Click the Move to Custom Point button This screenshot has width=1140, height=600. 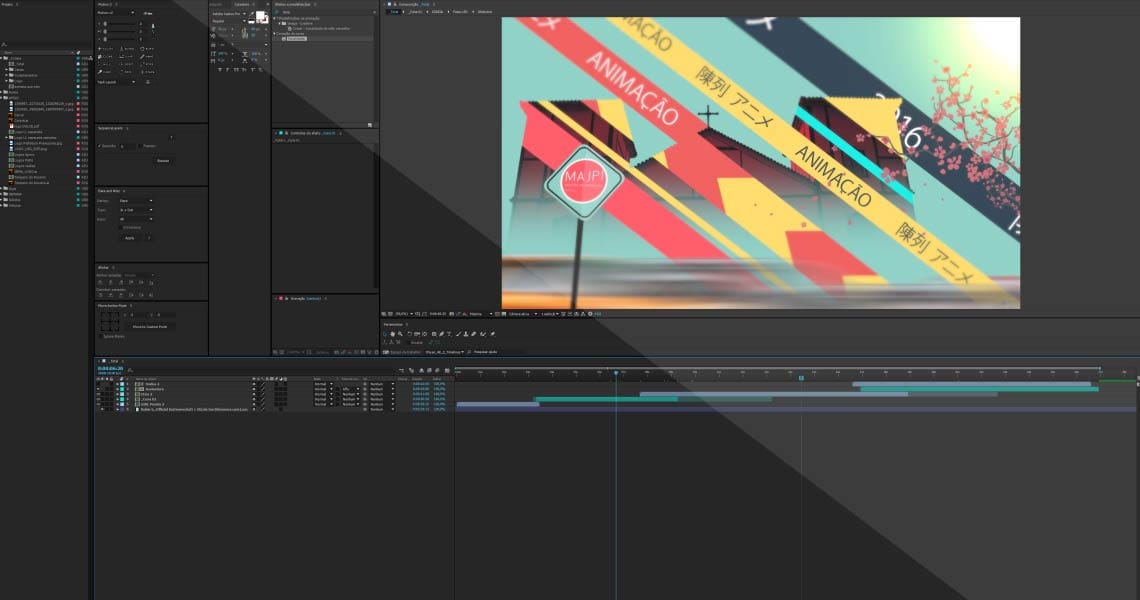(x=152, y=326)
